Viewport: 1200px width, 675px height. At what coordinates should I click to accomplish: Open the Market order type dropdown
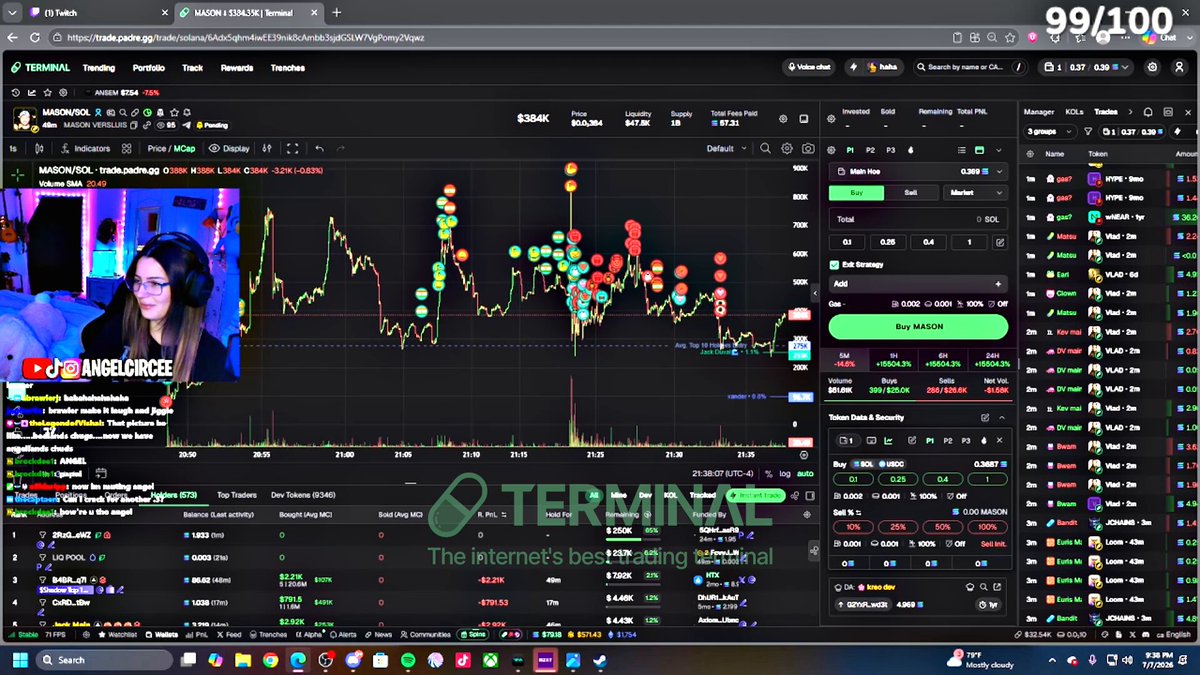(974, 192)
